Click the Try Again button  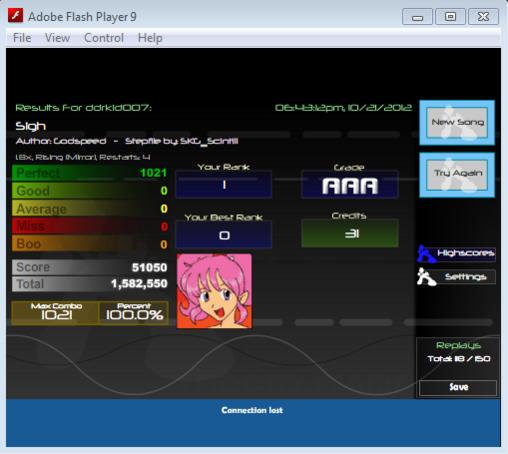[457, 175]
